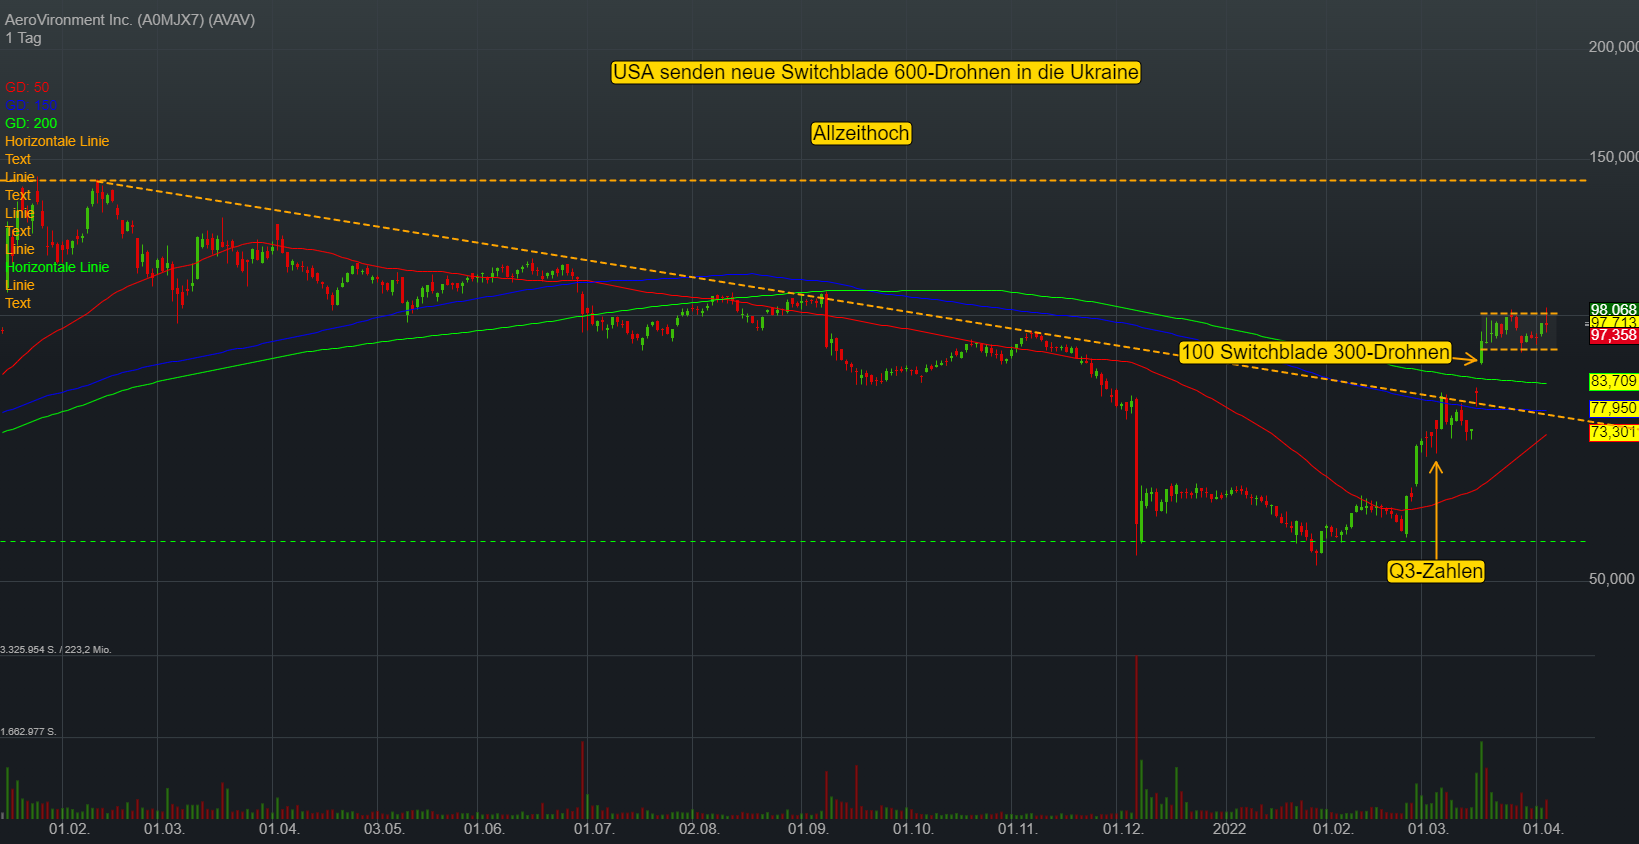This screenshot has height=844, width=1639.
Task: Click the 01.06. date axis label
Action: [484, 829]
